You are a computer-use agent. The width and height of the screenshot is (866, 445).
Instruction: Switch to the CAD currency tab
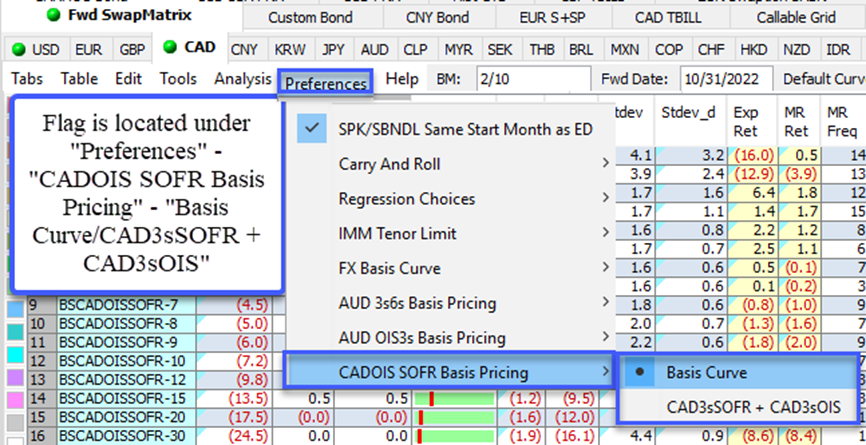(x=191, y=47)
